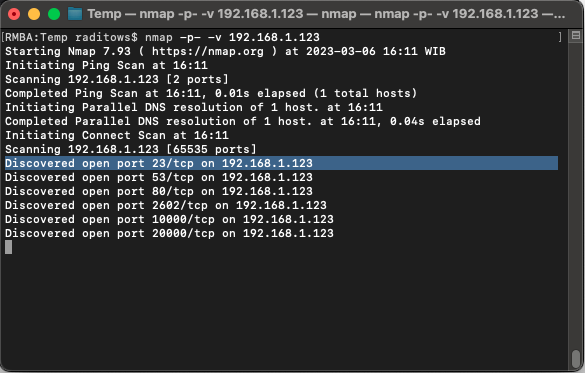Viewport: 585px width, 373px height.
Task: Click the red close window button
Action: [x=14, y=14]
